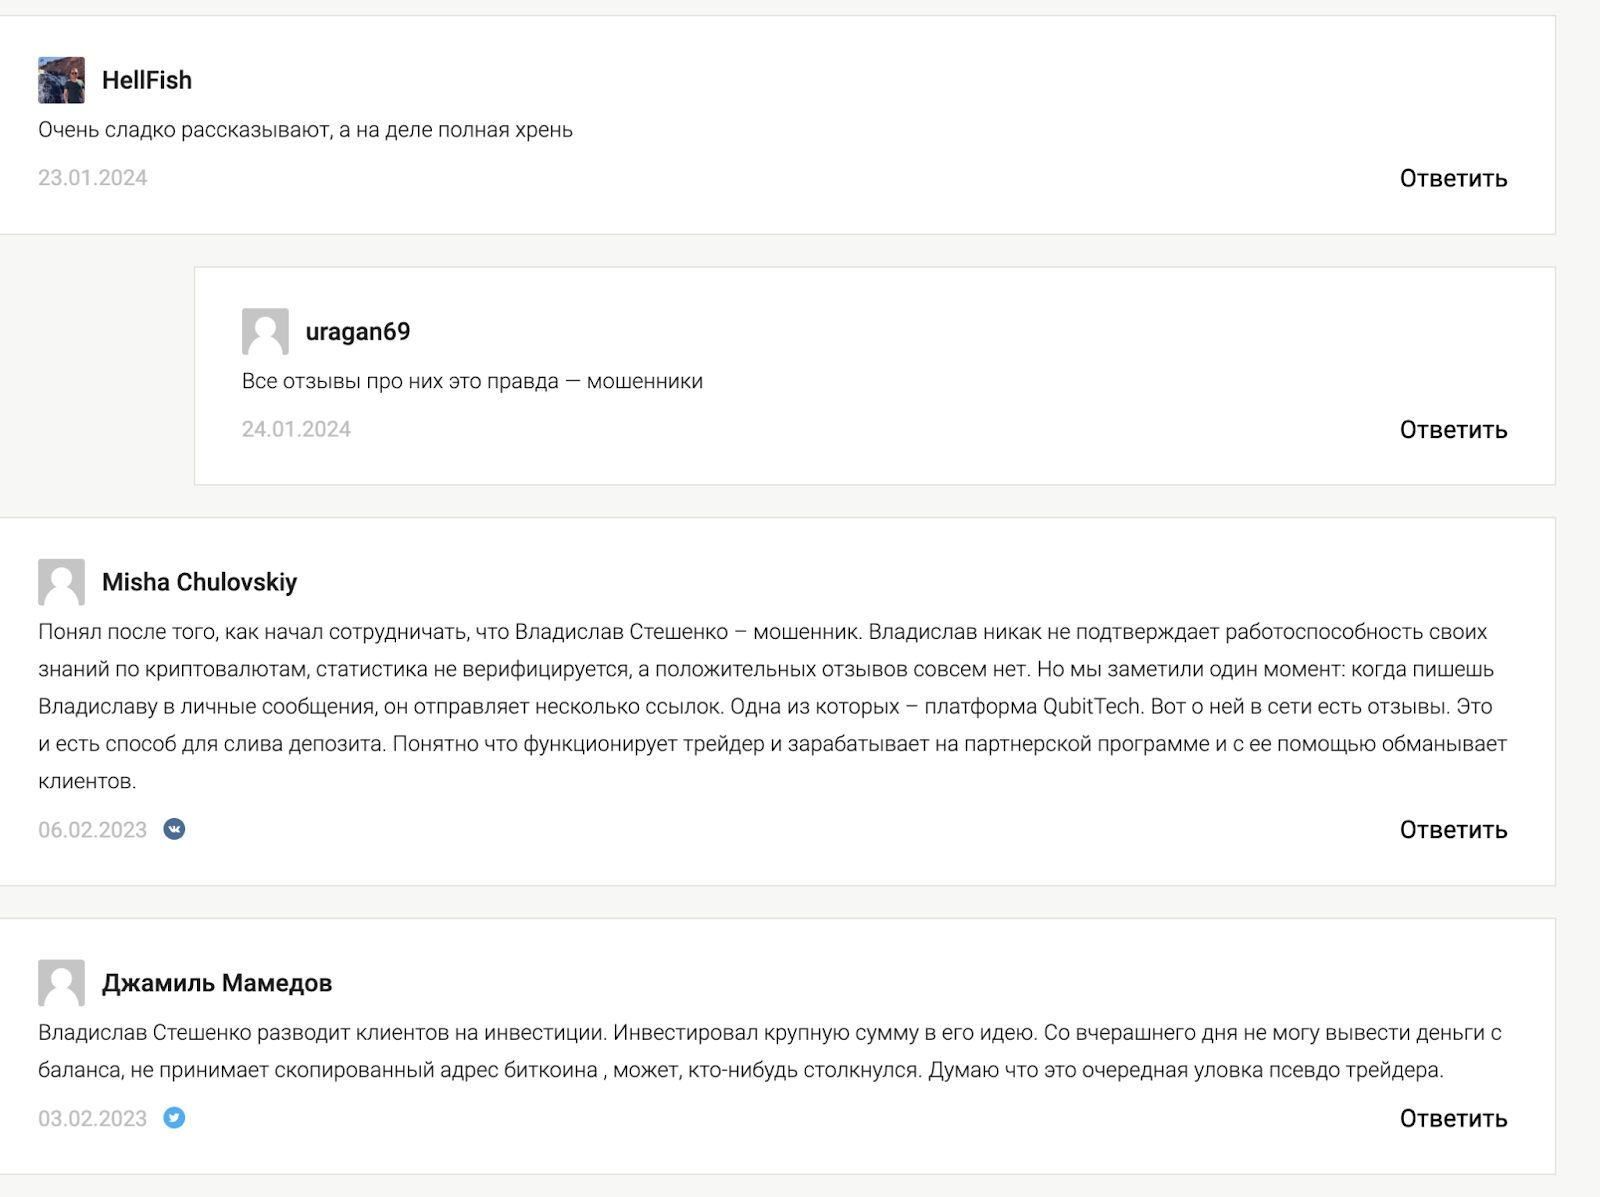Open the uragan69 username

358,332
